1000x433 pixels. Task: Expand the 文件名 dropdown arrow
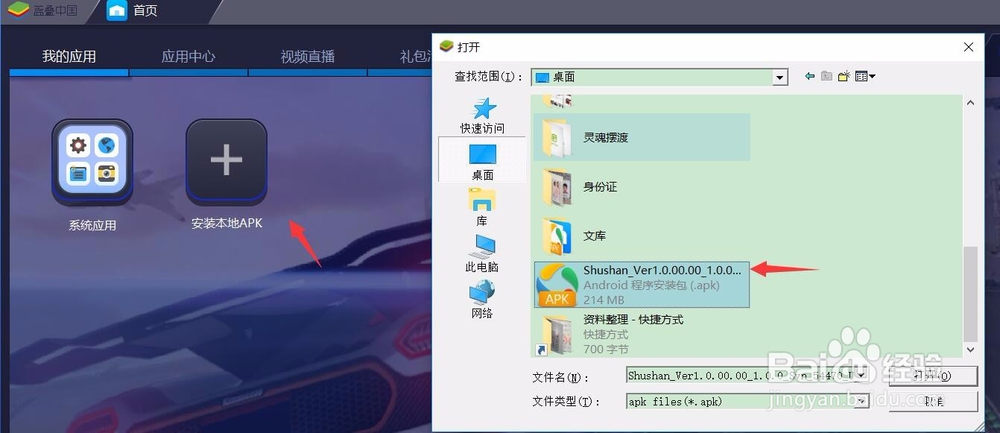point(862,376)
